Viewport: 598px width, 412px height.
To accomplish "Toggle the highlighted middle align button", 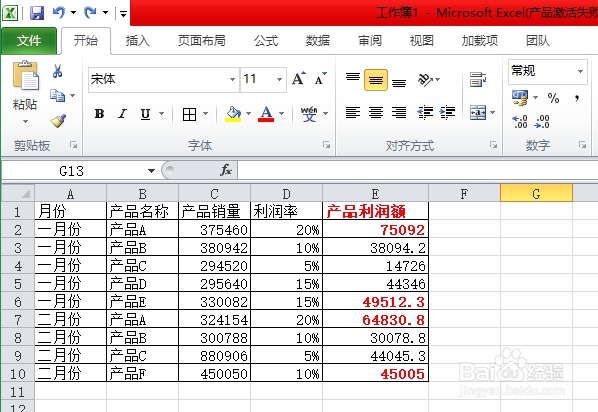I will 376,80.
